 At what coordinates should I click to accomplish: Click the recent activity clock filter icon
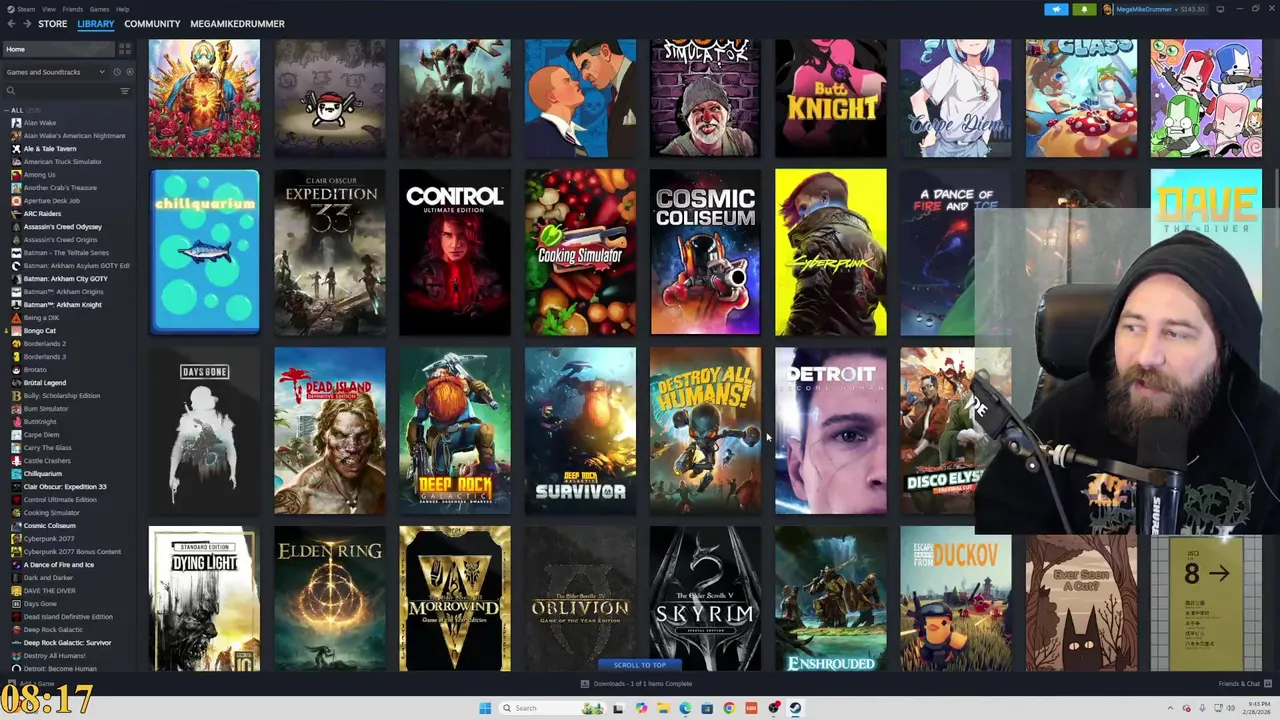[x=116, y=72]
